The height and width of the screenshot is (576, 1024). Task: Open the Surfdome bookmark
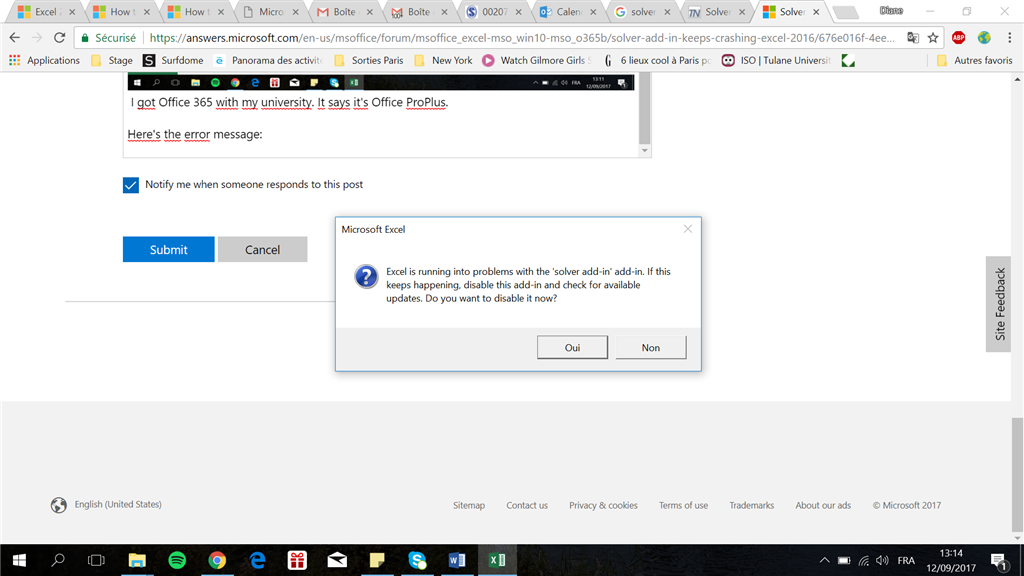[x=173, y=60]
